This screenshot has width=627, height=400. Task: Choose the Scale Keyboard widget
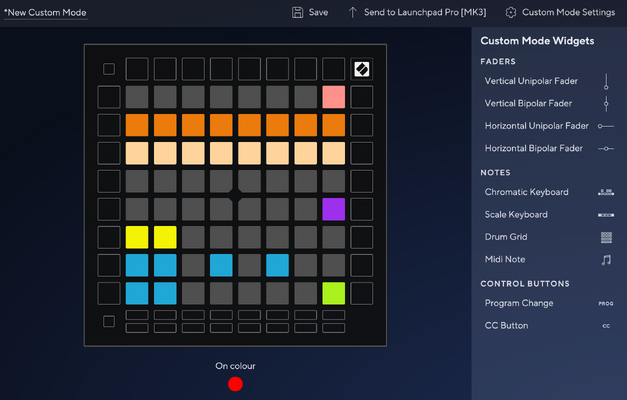(x=547, y=214)
